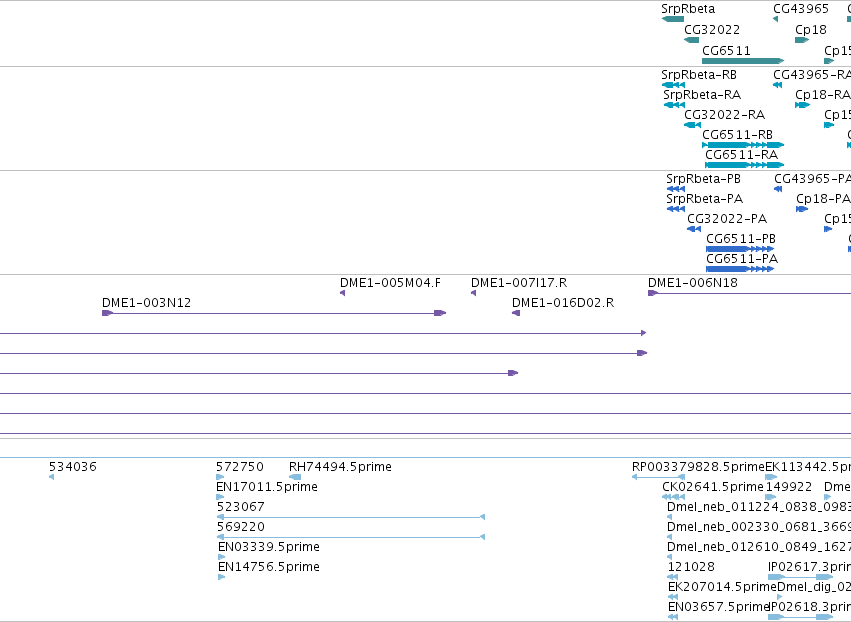The width and height of the screenshot is (851, 622).
Task: Select the 121028 feature label
Action: click(x=691, y=567)
